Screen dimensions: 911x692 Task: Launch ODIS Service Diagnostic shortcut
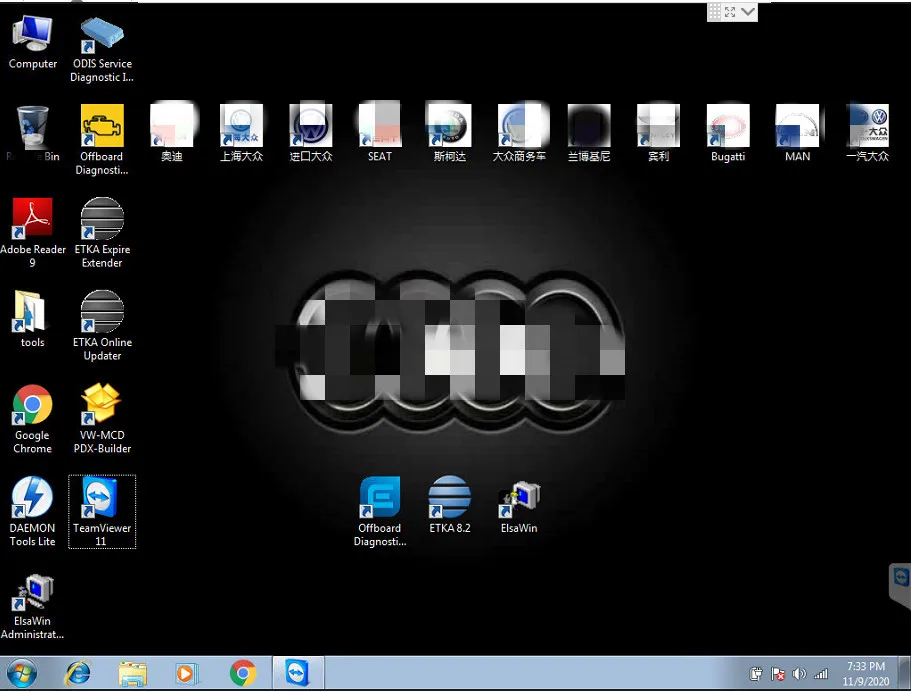click(x=102, y=49)
